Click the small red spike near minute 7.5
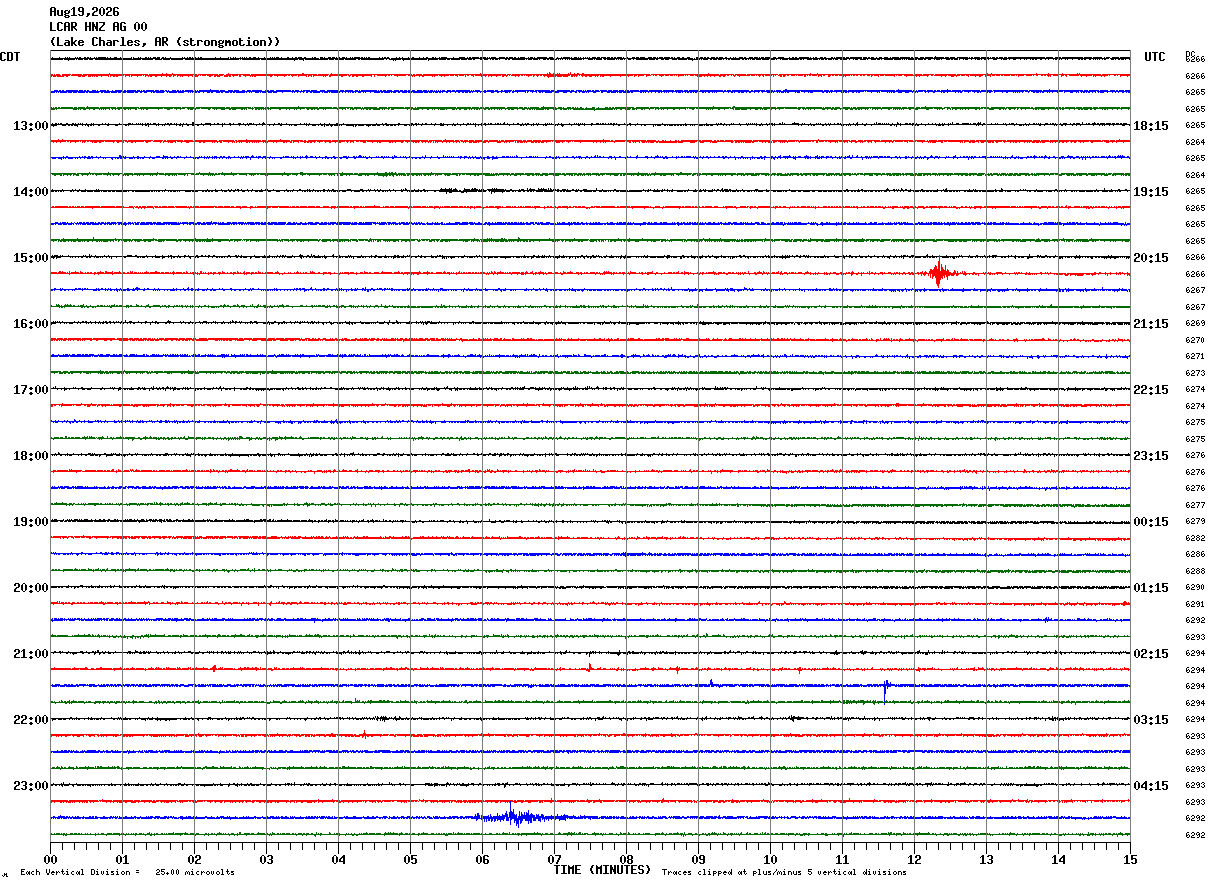Screen dimensions: 1210x886 (590, 666)
